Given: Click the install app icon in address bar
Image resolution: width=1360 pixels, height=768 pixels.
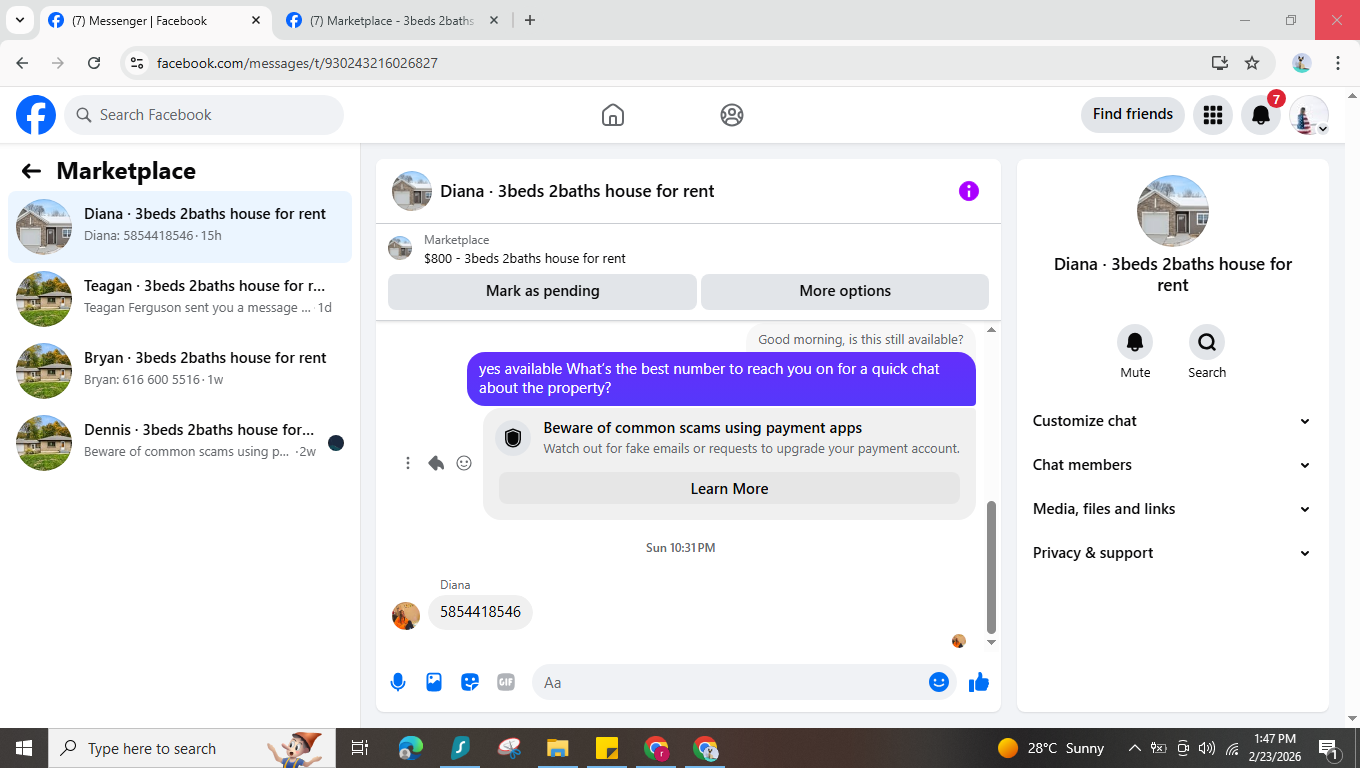Looking at the screenshot, I should pyautogui.click(x=1219, y=63).
